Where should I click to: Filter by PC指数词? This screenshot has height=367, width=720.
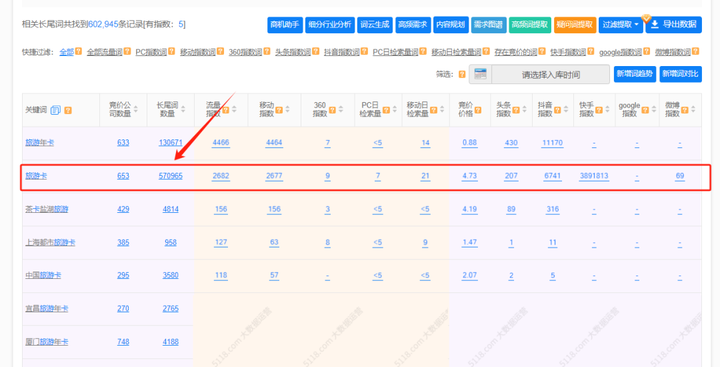tap(151, 52)
